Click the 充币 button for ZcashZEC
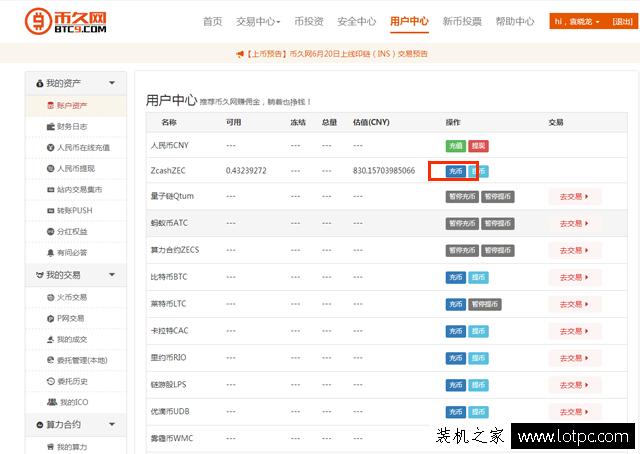The width and height of the screenshot is (640, 454). (x=456, y=171)
